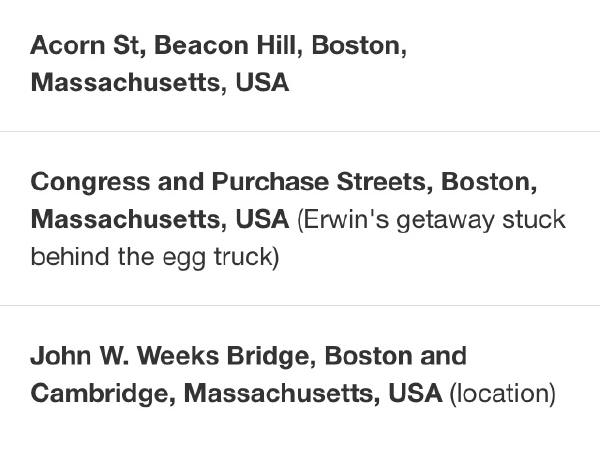Click the divider below the Acorn St entry
The image size is (600, 466).
(x=300, y=131)
